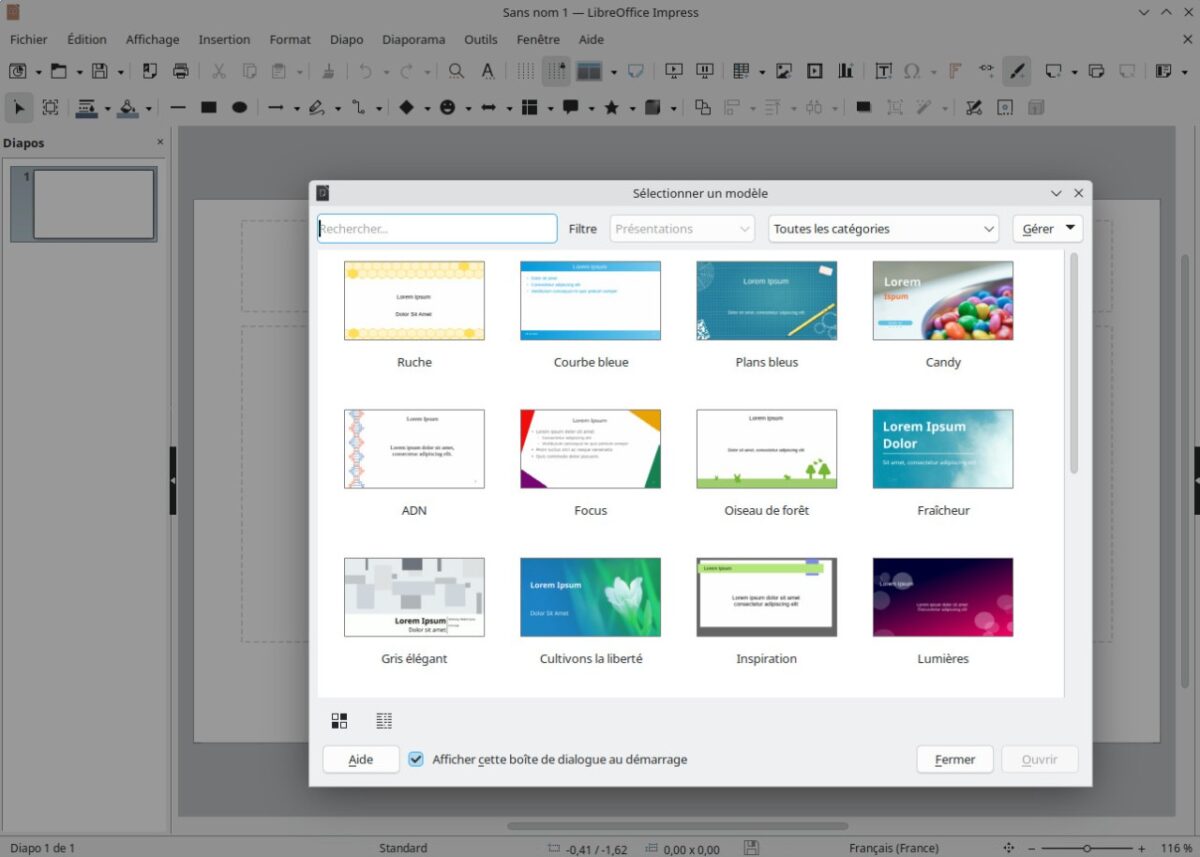
Task: Click the Find and Replace magnifier icon
Action: tap(456, 71)
